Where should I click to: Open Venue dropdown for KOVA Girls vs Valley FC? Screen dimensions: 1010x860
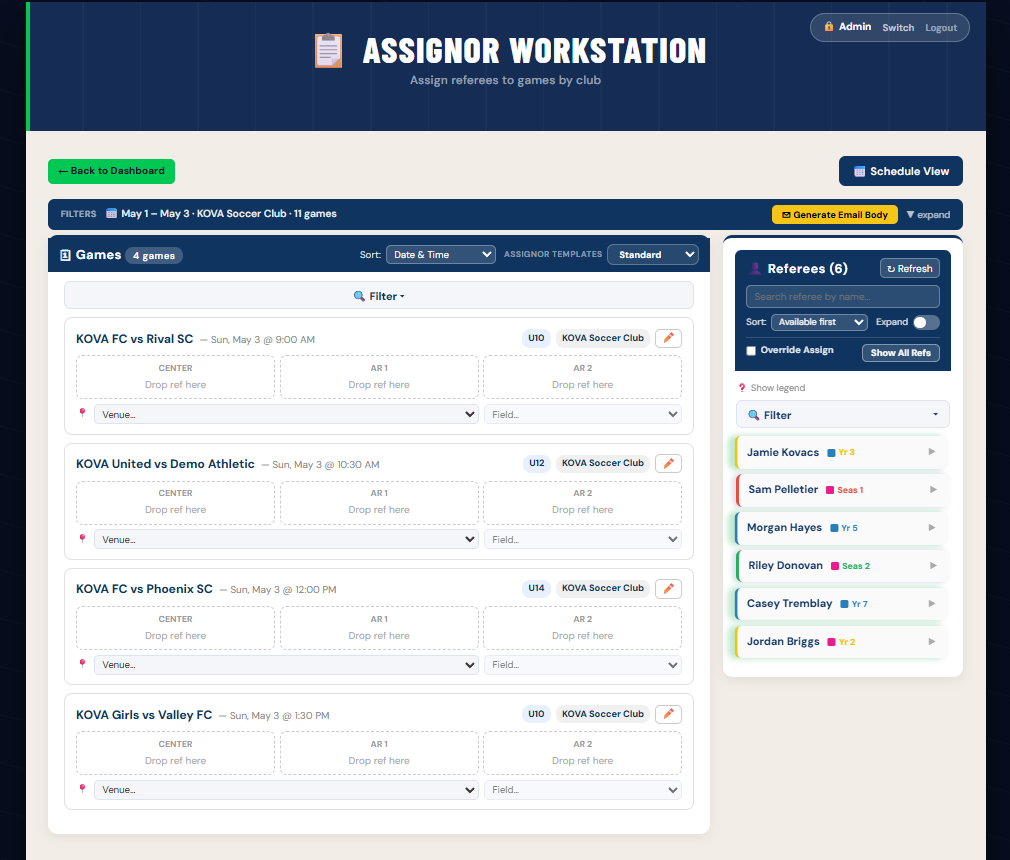pyautogui.click(x=286, y=790)
